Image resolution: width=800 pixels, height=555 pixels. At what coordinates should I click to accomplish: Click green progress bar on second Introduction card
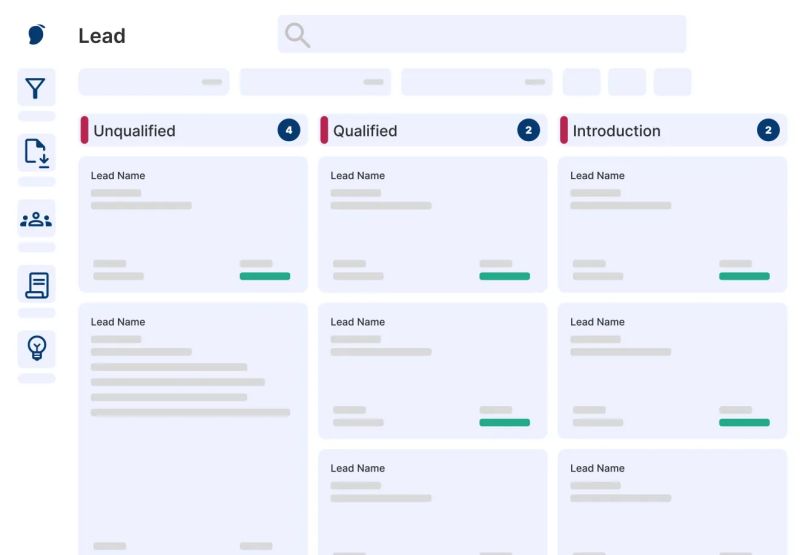click(744, 422)
